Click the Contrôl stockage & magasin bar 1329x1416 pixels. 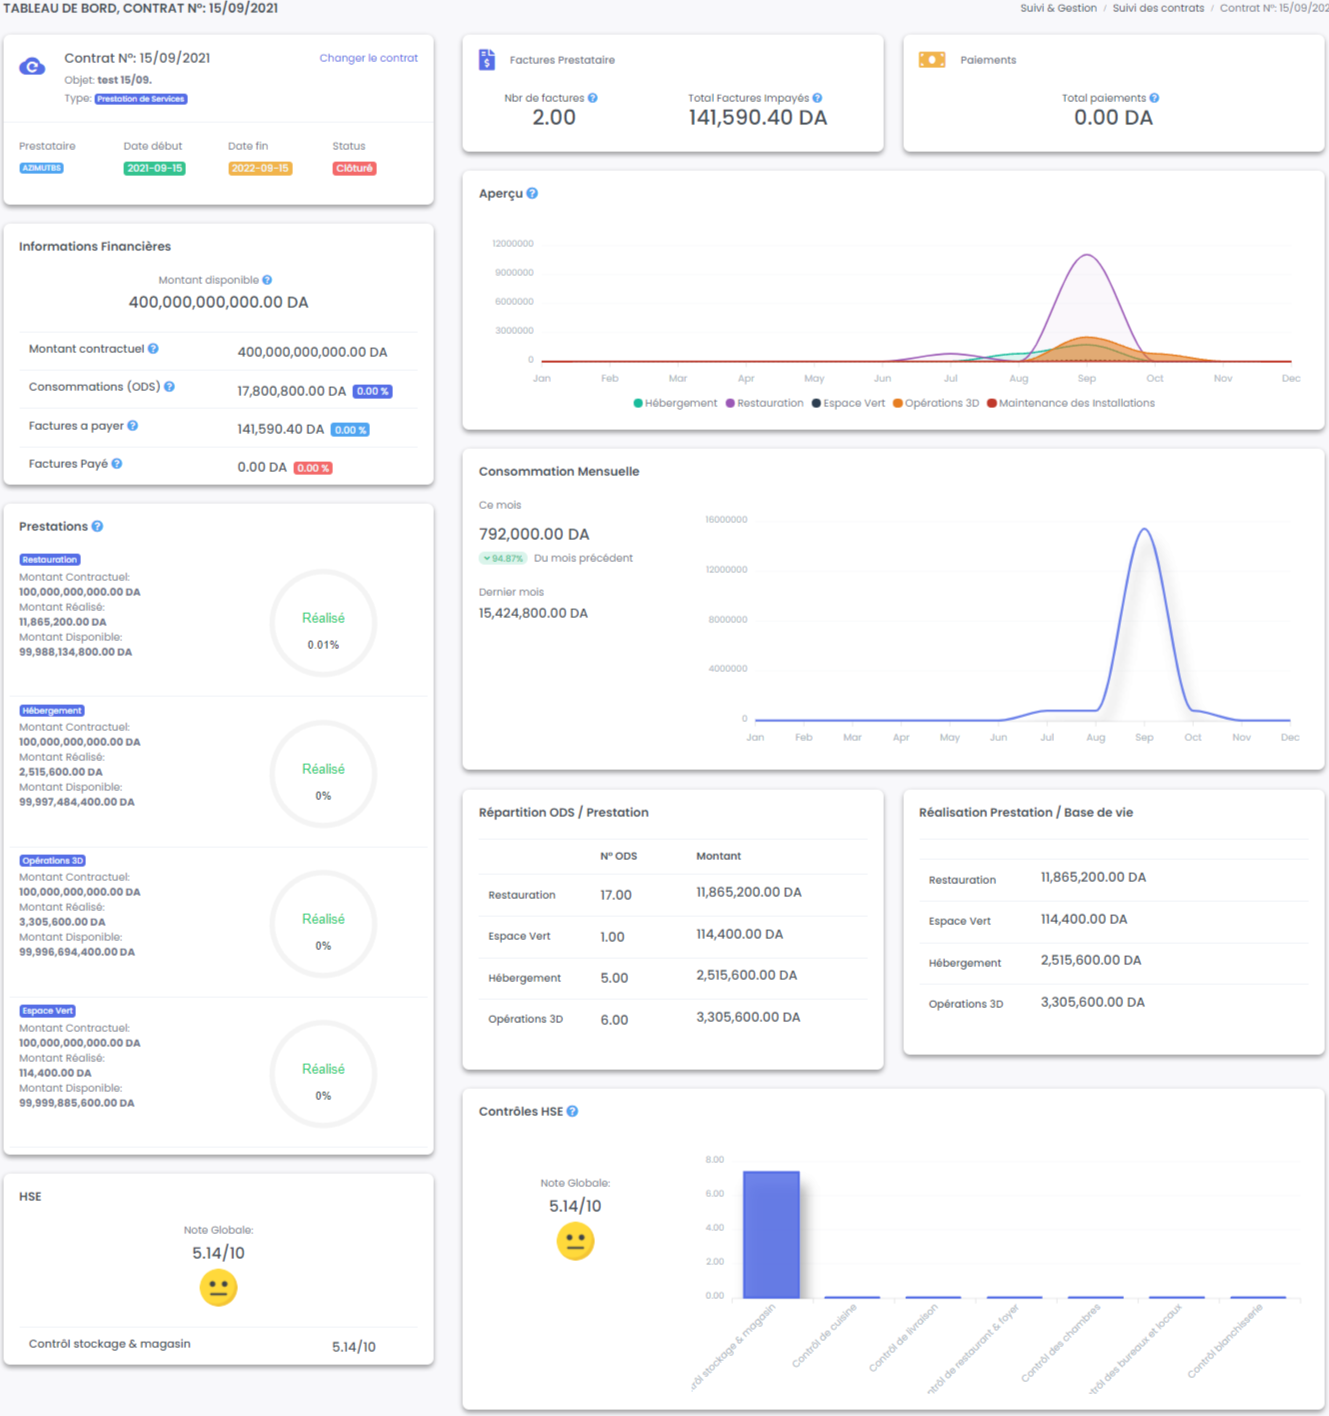tap(771, 1234)
